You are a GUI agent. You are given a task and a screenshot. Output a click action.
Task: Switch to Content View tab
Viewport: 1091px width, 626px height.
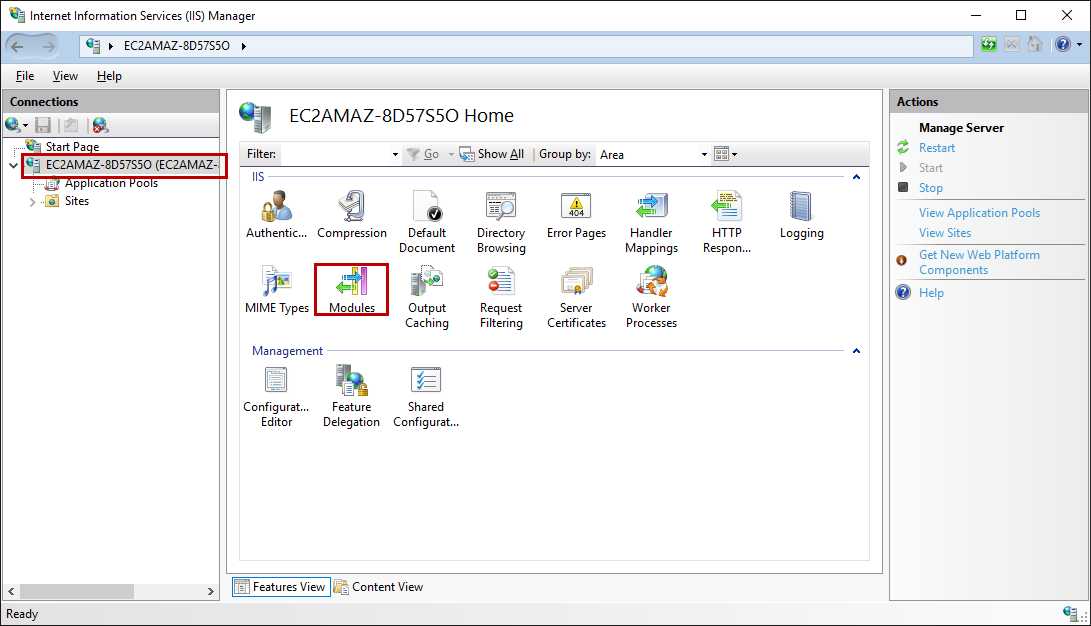pos(379,587)
